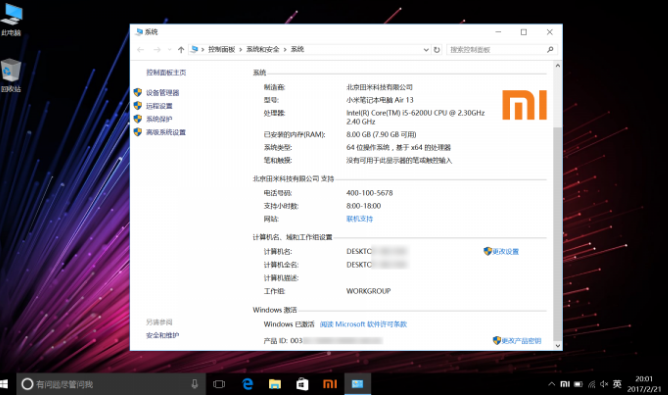The width and height of the screenshot is (668, 395).
Task: Click the search Control Panel field
Action: click(501, 50)
